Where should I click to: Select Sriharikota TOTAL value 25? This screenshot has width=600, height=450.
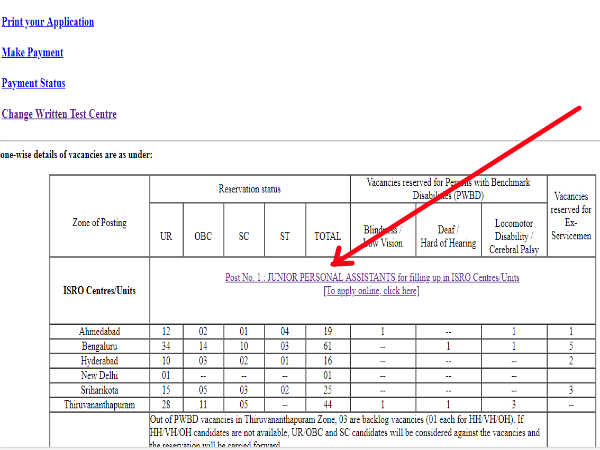coord(328,390)
